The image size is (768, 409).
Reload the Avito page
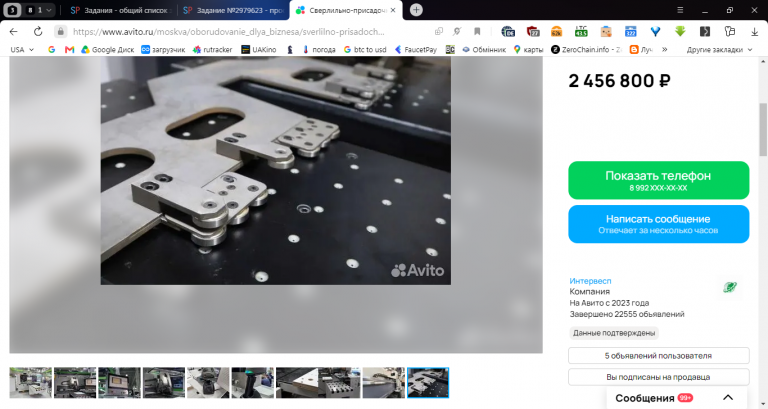tap(38, 32)
